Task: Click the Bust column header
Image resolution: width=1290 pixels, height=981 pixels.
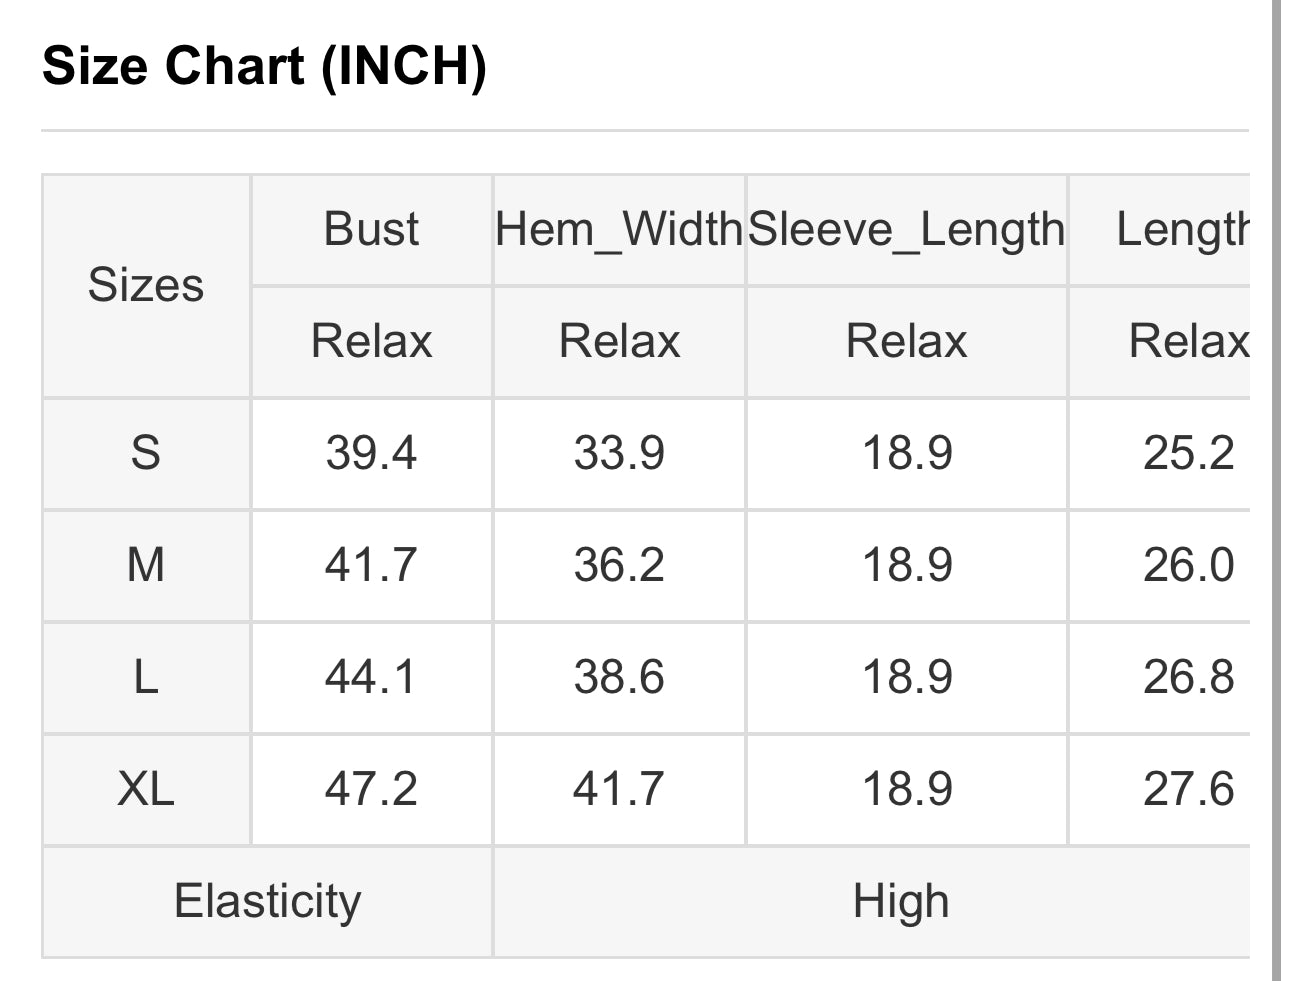Action: 371,229
